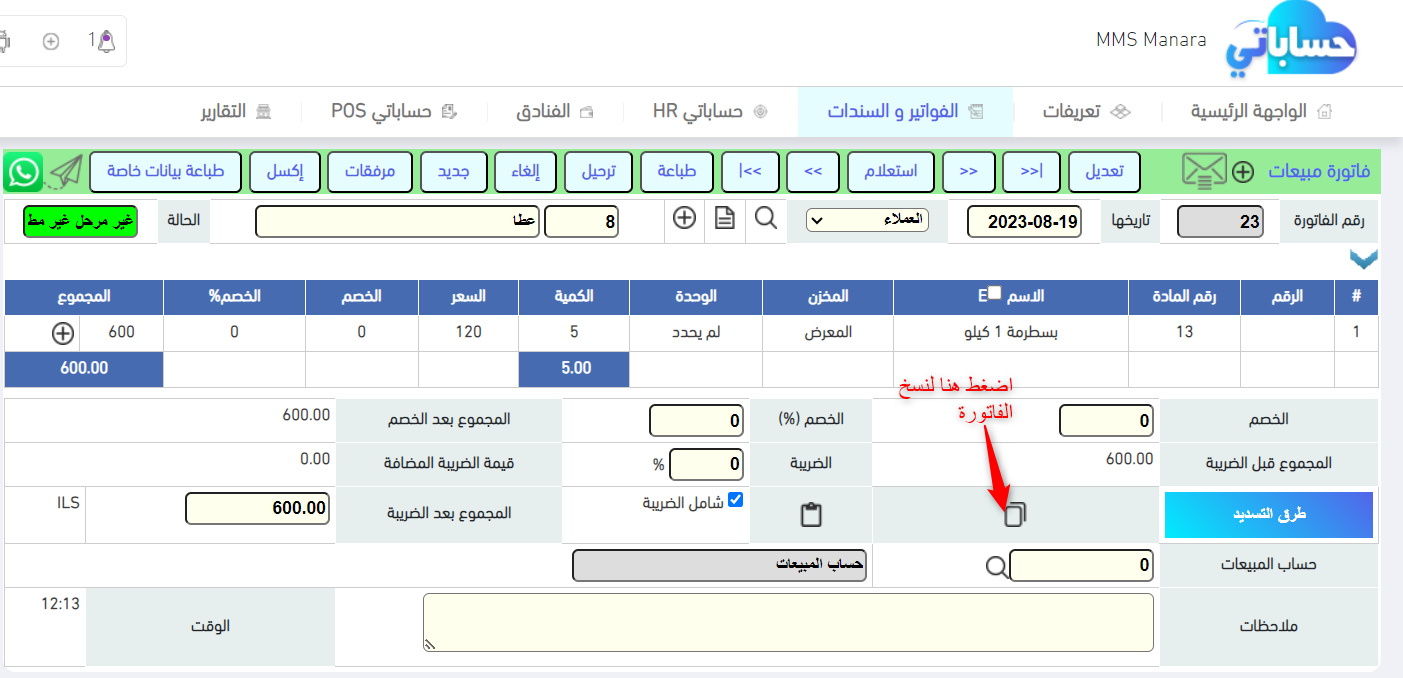The image size is (1403, 678).
Task: Toggle the E checkbox in الاسم header
Action: coord(995,292)
